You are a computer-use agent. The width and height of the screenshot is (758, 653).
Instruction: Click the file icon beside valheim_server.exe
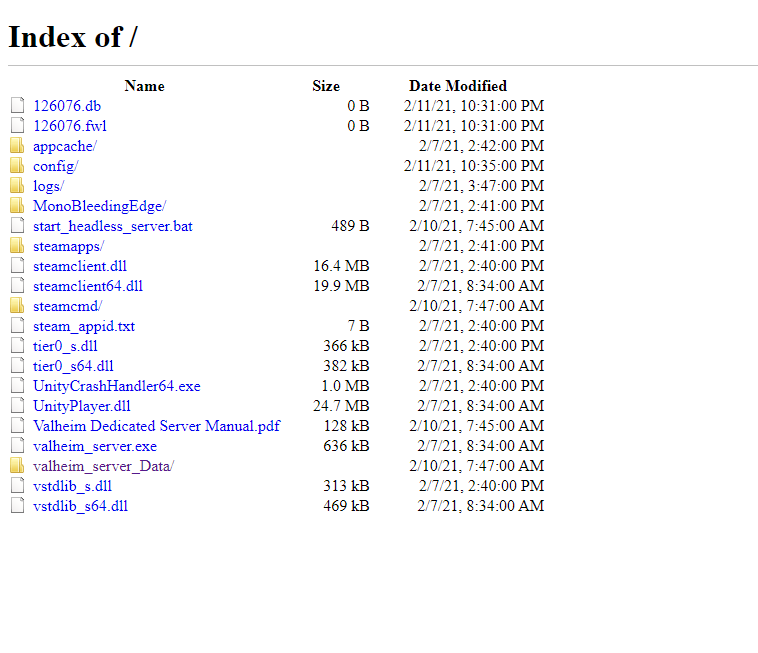click(x=17, y=445)
